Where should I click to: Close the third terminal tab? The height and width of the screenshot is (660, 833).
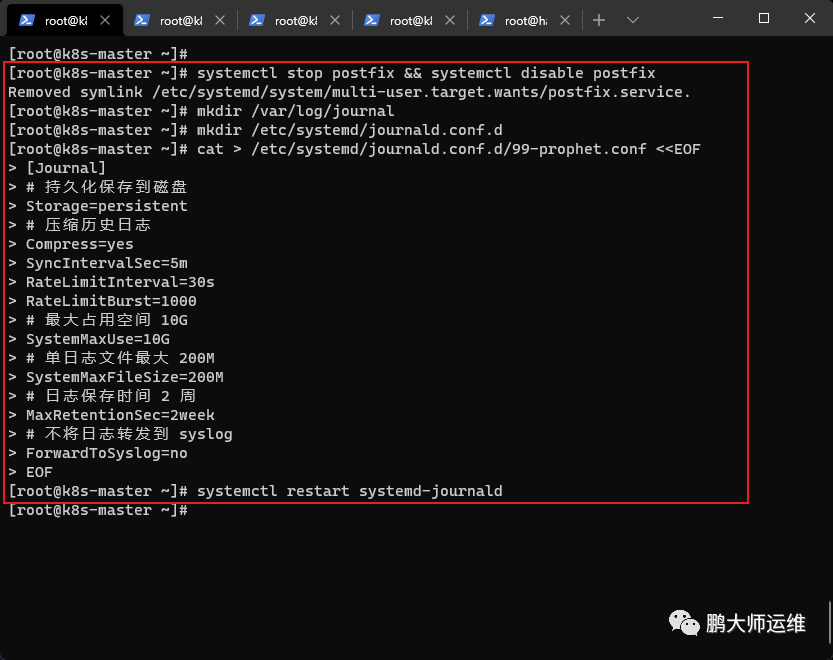335,20
